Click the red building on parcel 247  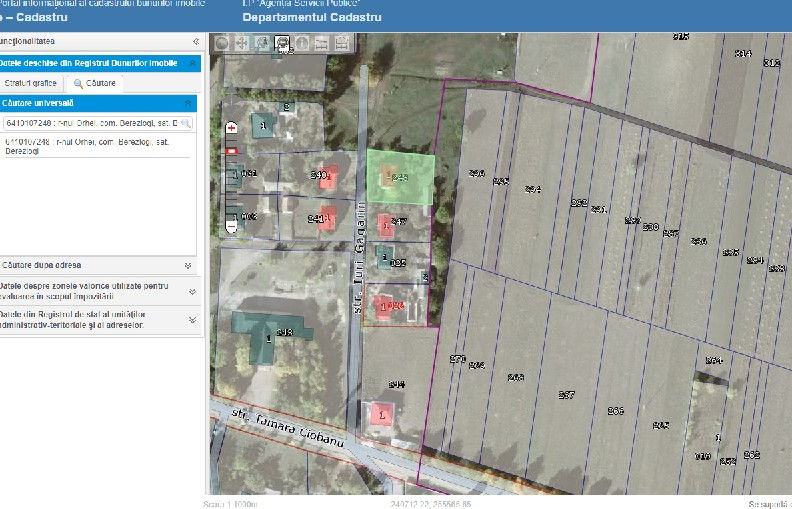[386, 225]
